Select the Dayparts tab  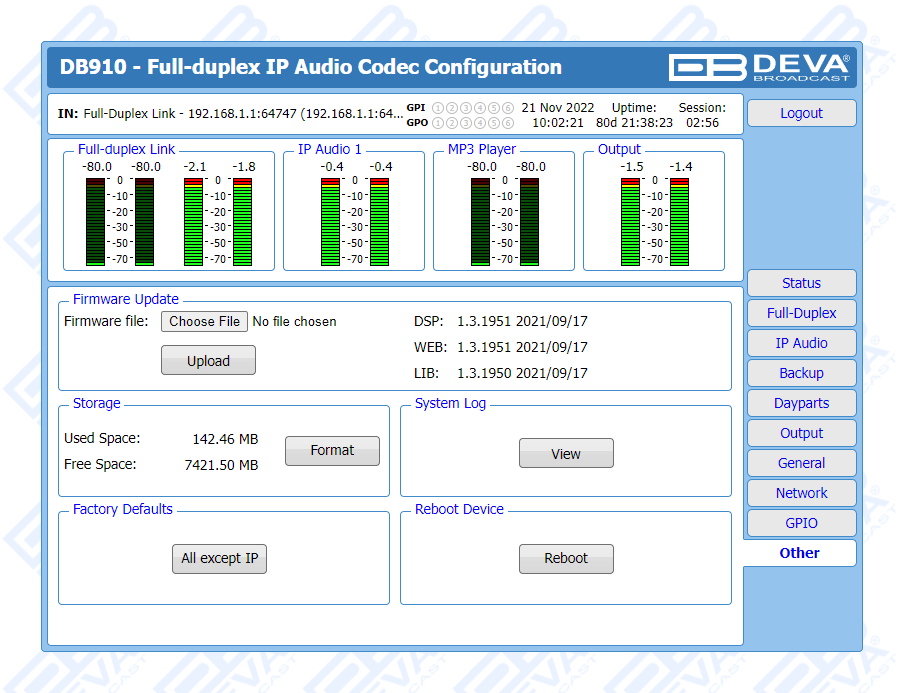[801, 403]
